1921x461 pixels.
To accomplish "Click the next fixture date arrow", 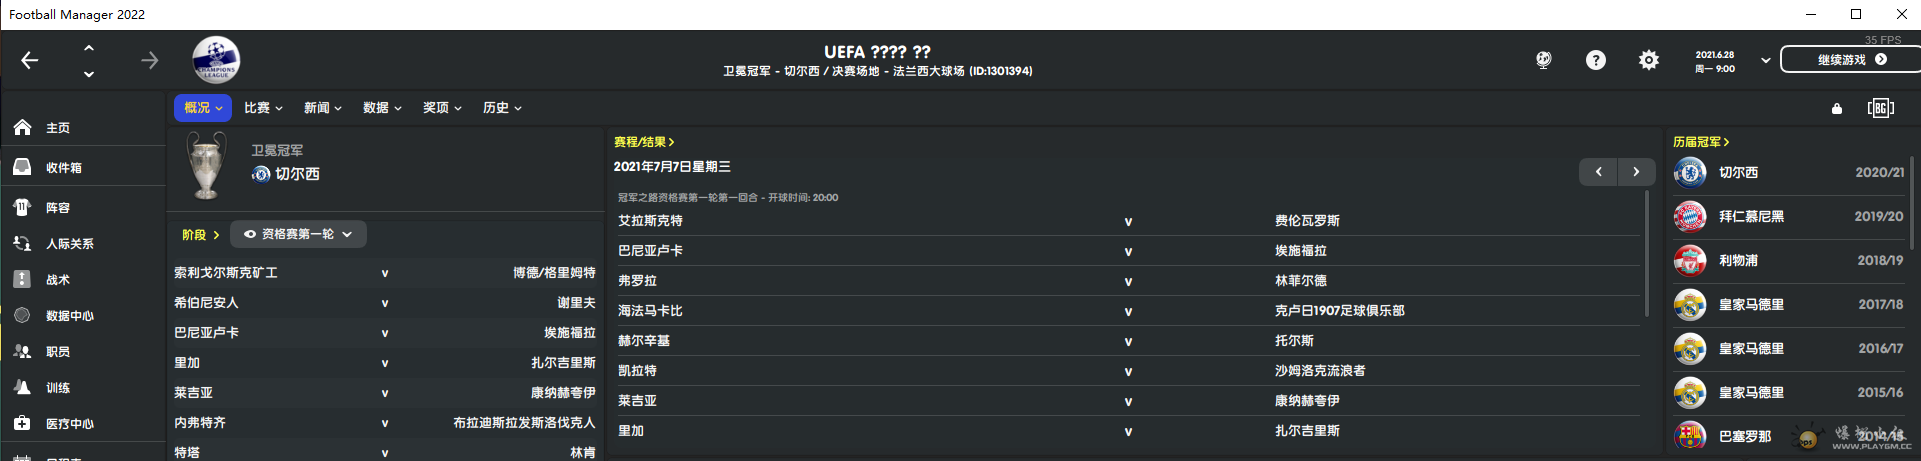I will (1636, 172).
